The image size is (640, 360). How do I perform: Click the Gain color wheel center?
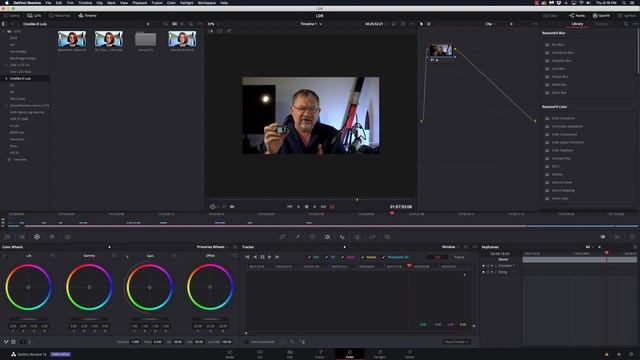(x=149, y=287)
